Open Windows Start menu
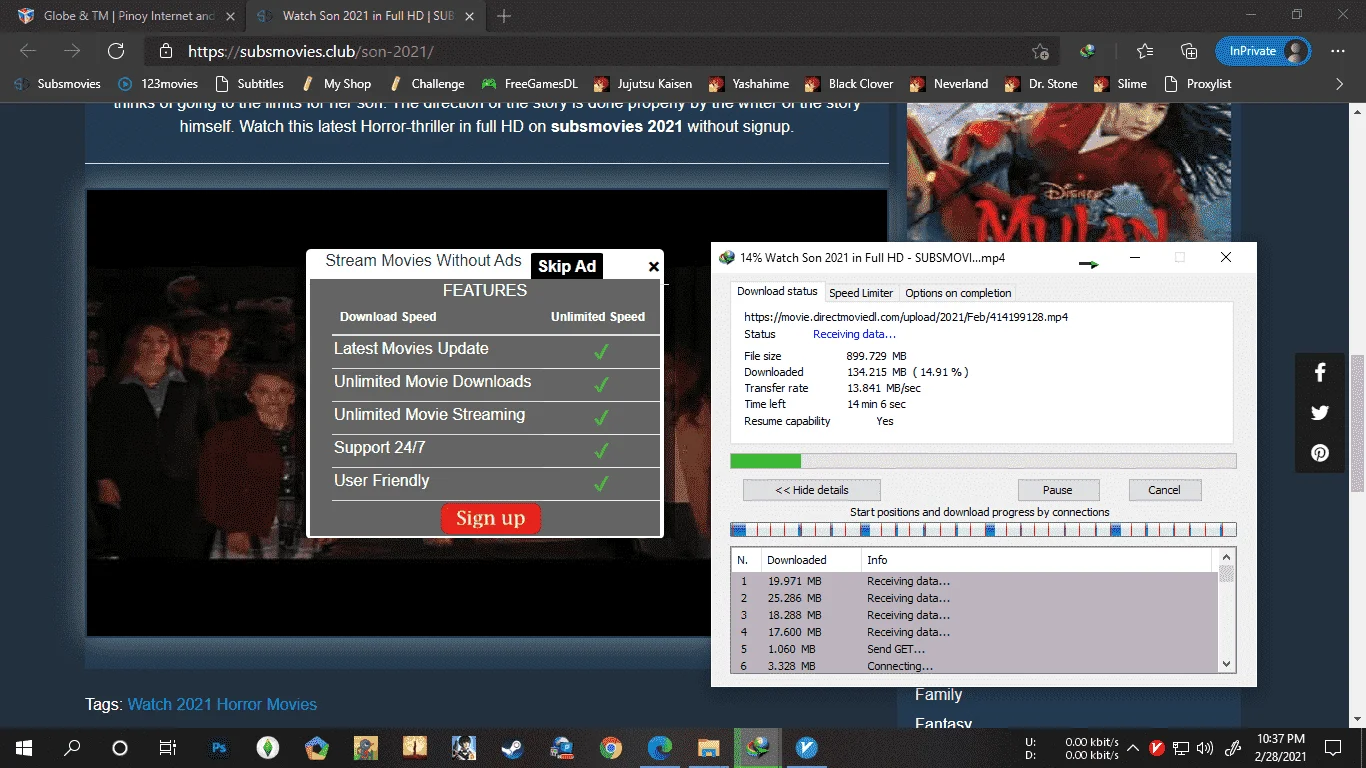This screenshot has height=768, width=1366. (24, 747)
